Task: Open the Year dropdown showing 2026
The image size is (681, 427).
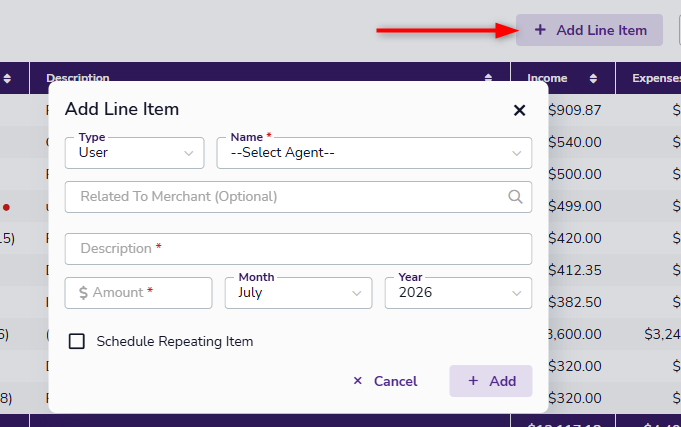Action: tap(458, 293)
